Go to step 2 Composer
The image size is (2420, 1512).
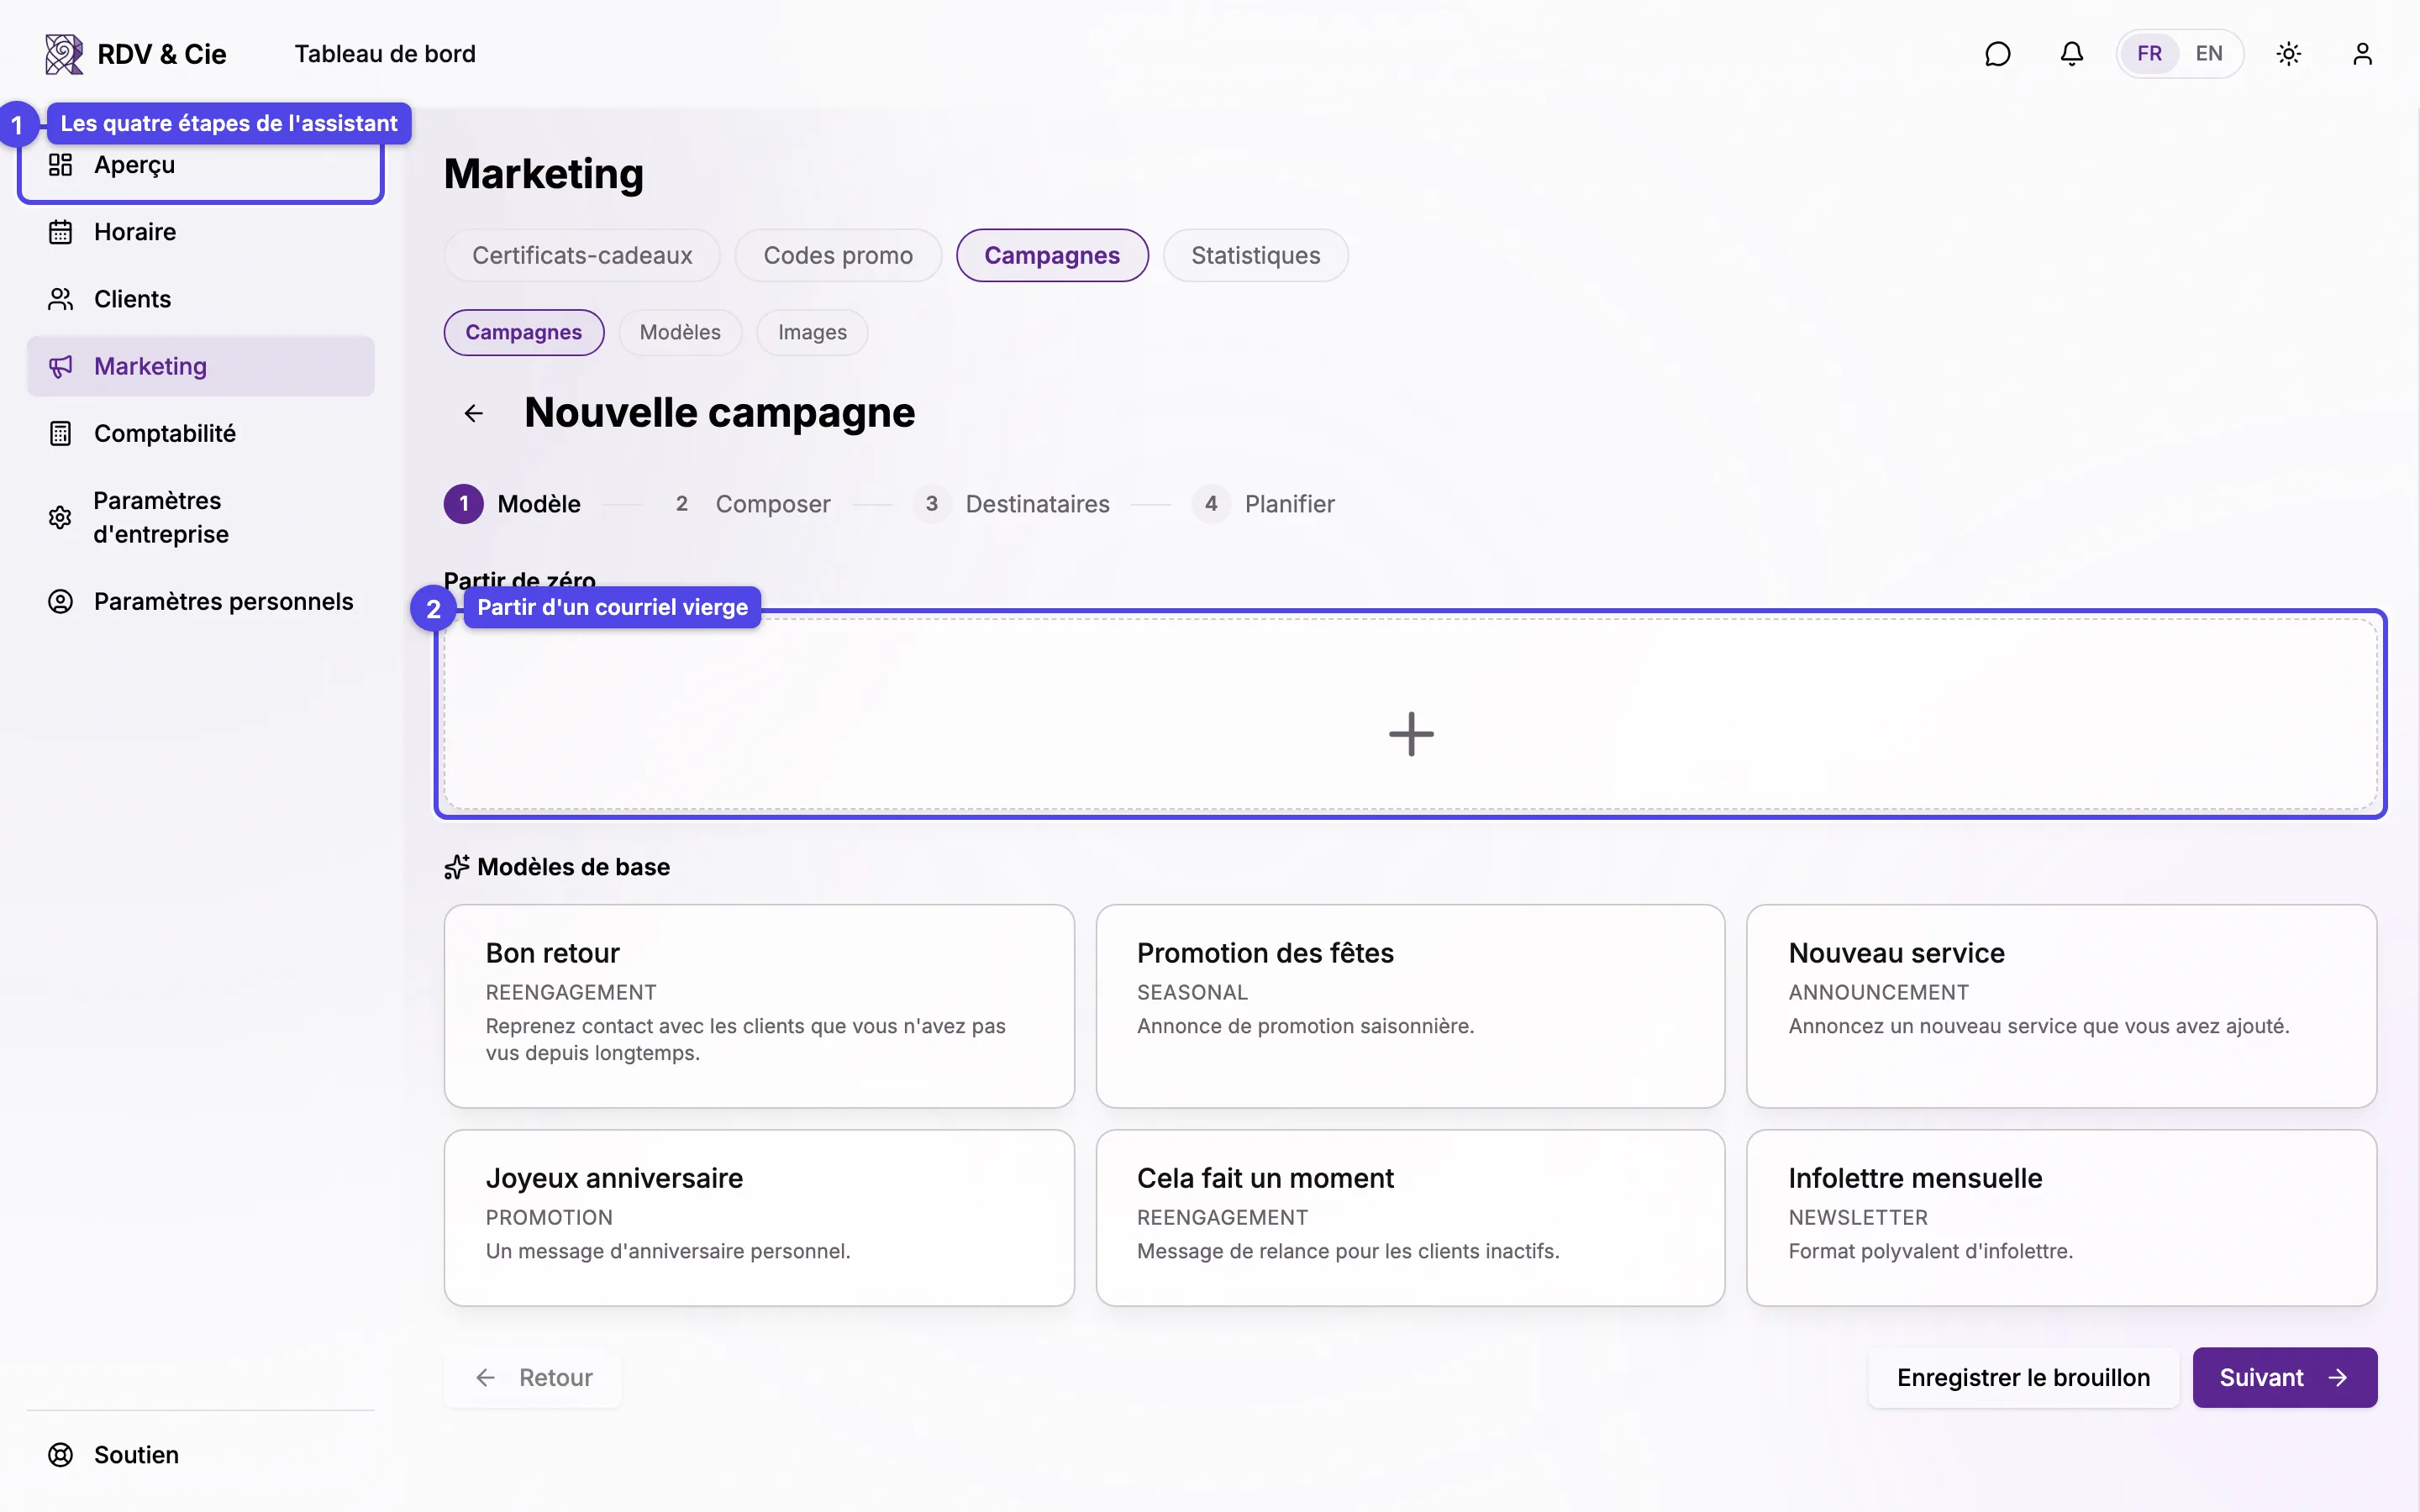click(x=747, y=504)
